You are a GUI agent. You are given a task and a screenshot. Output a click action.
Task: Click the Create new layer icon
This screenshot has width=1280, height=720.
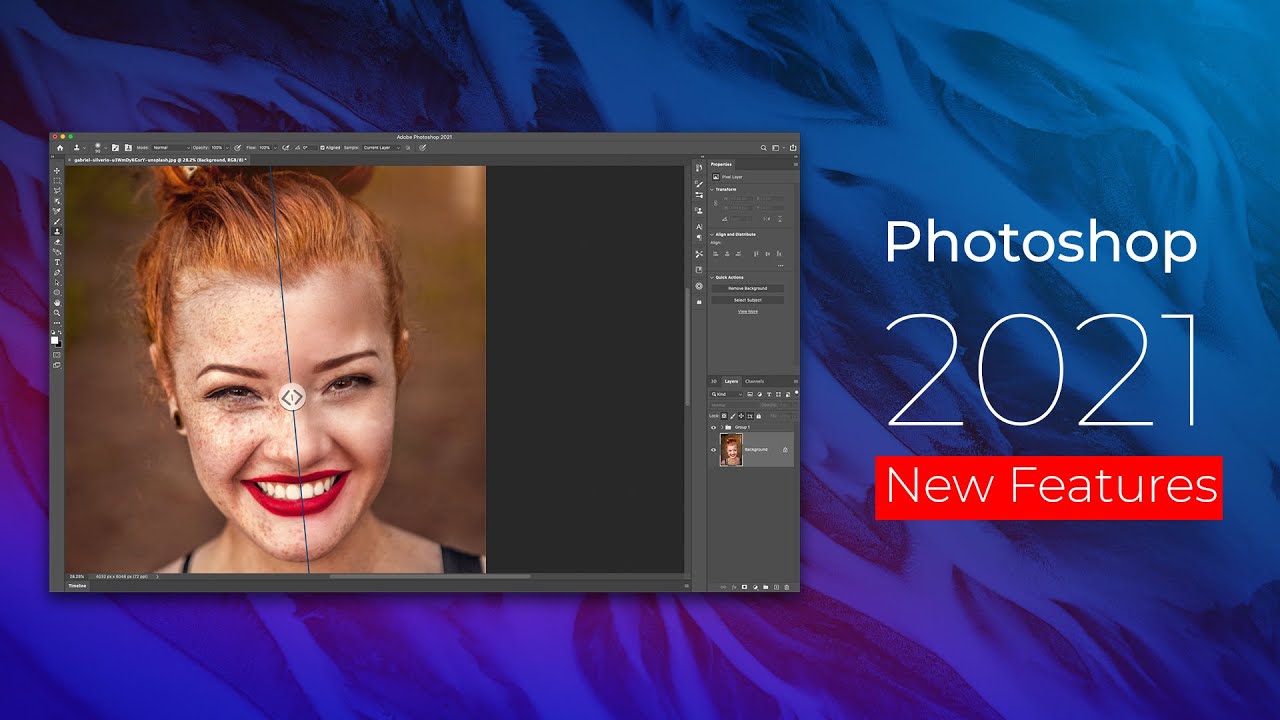pos(777,587)
